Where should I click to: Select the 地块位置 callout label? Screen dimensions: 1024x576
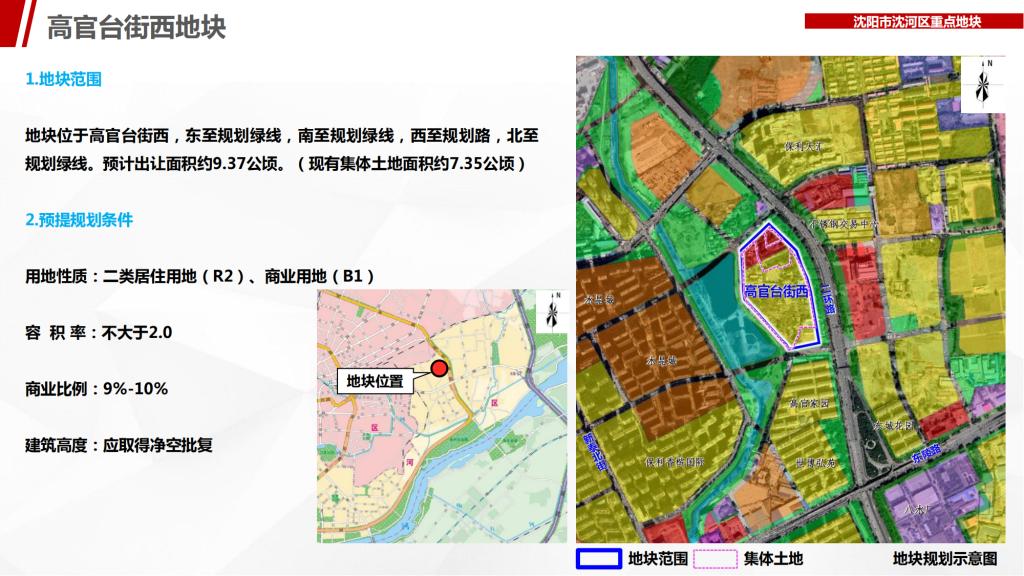tap(375, 381)
